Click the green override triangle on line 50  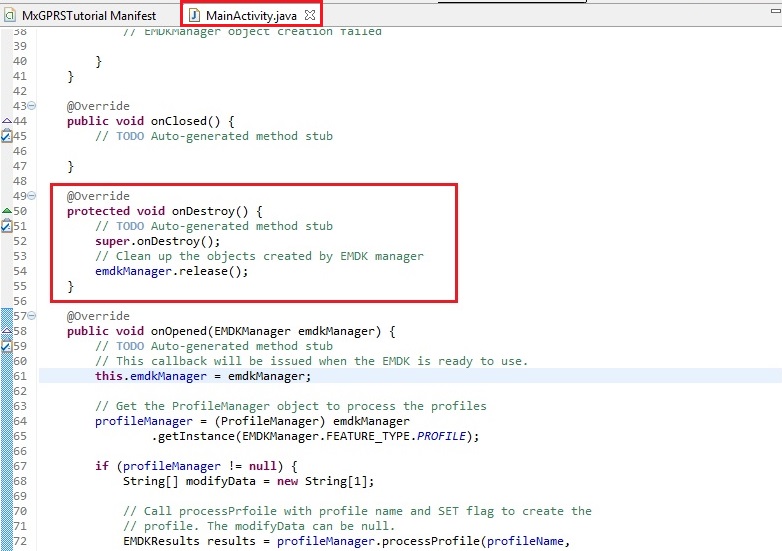[6, 211]
